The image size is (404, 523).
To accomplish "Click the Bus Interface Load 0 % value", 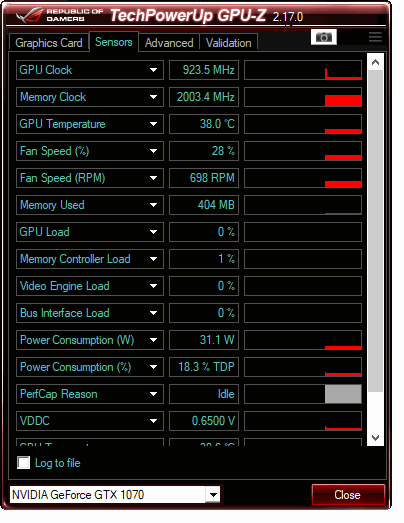I will (204, 313).
